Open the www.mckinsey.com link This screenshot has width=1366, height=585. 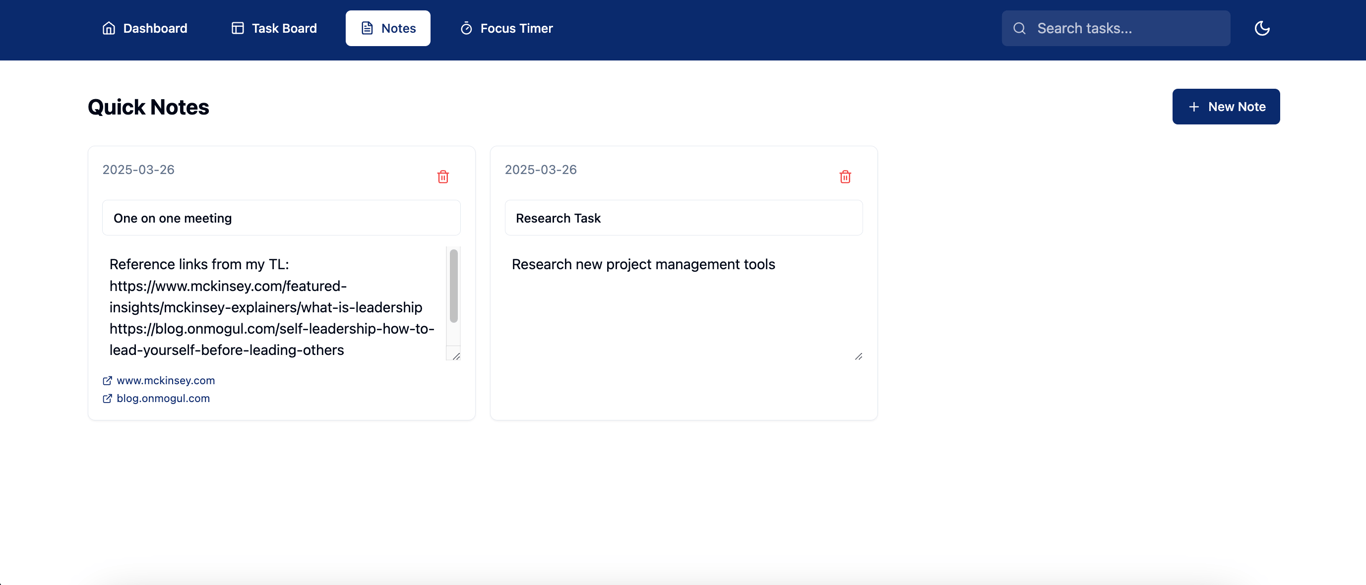(x=165, y=380)
